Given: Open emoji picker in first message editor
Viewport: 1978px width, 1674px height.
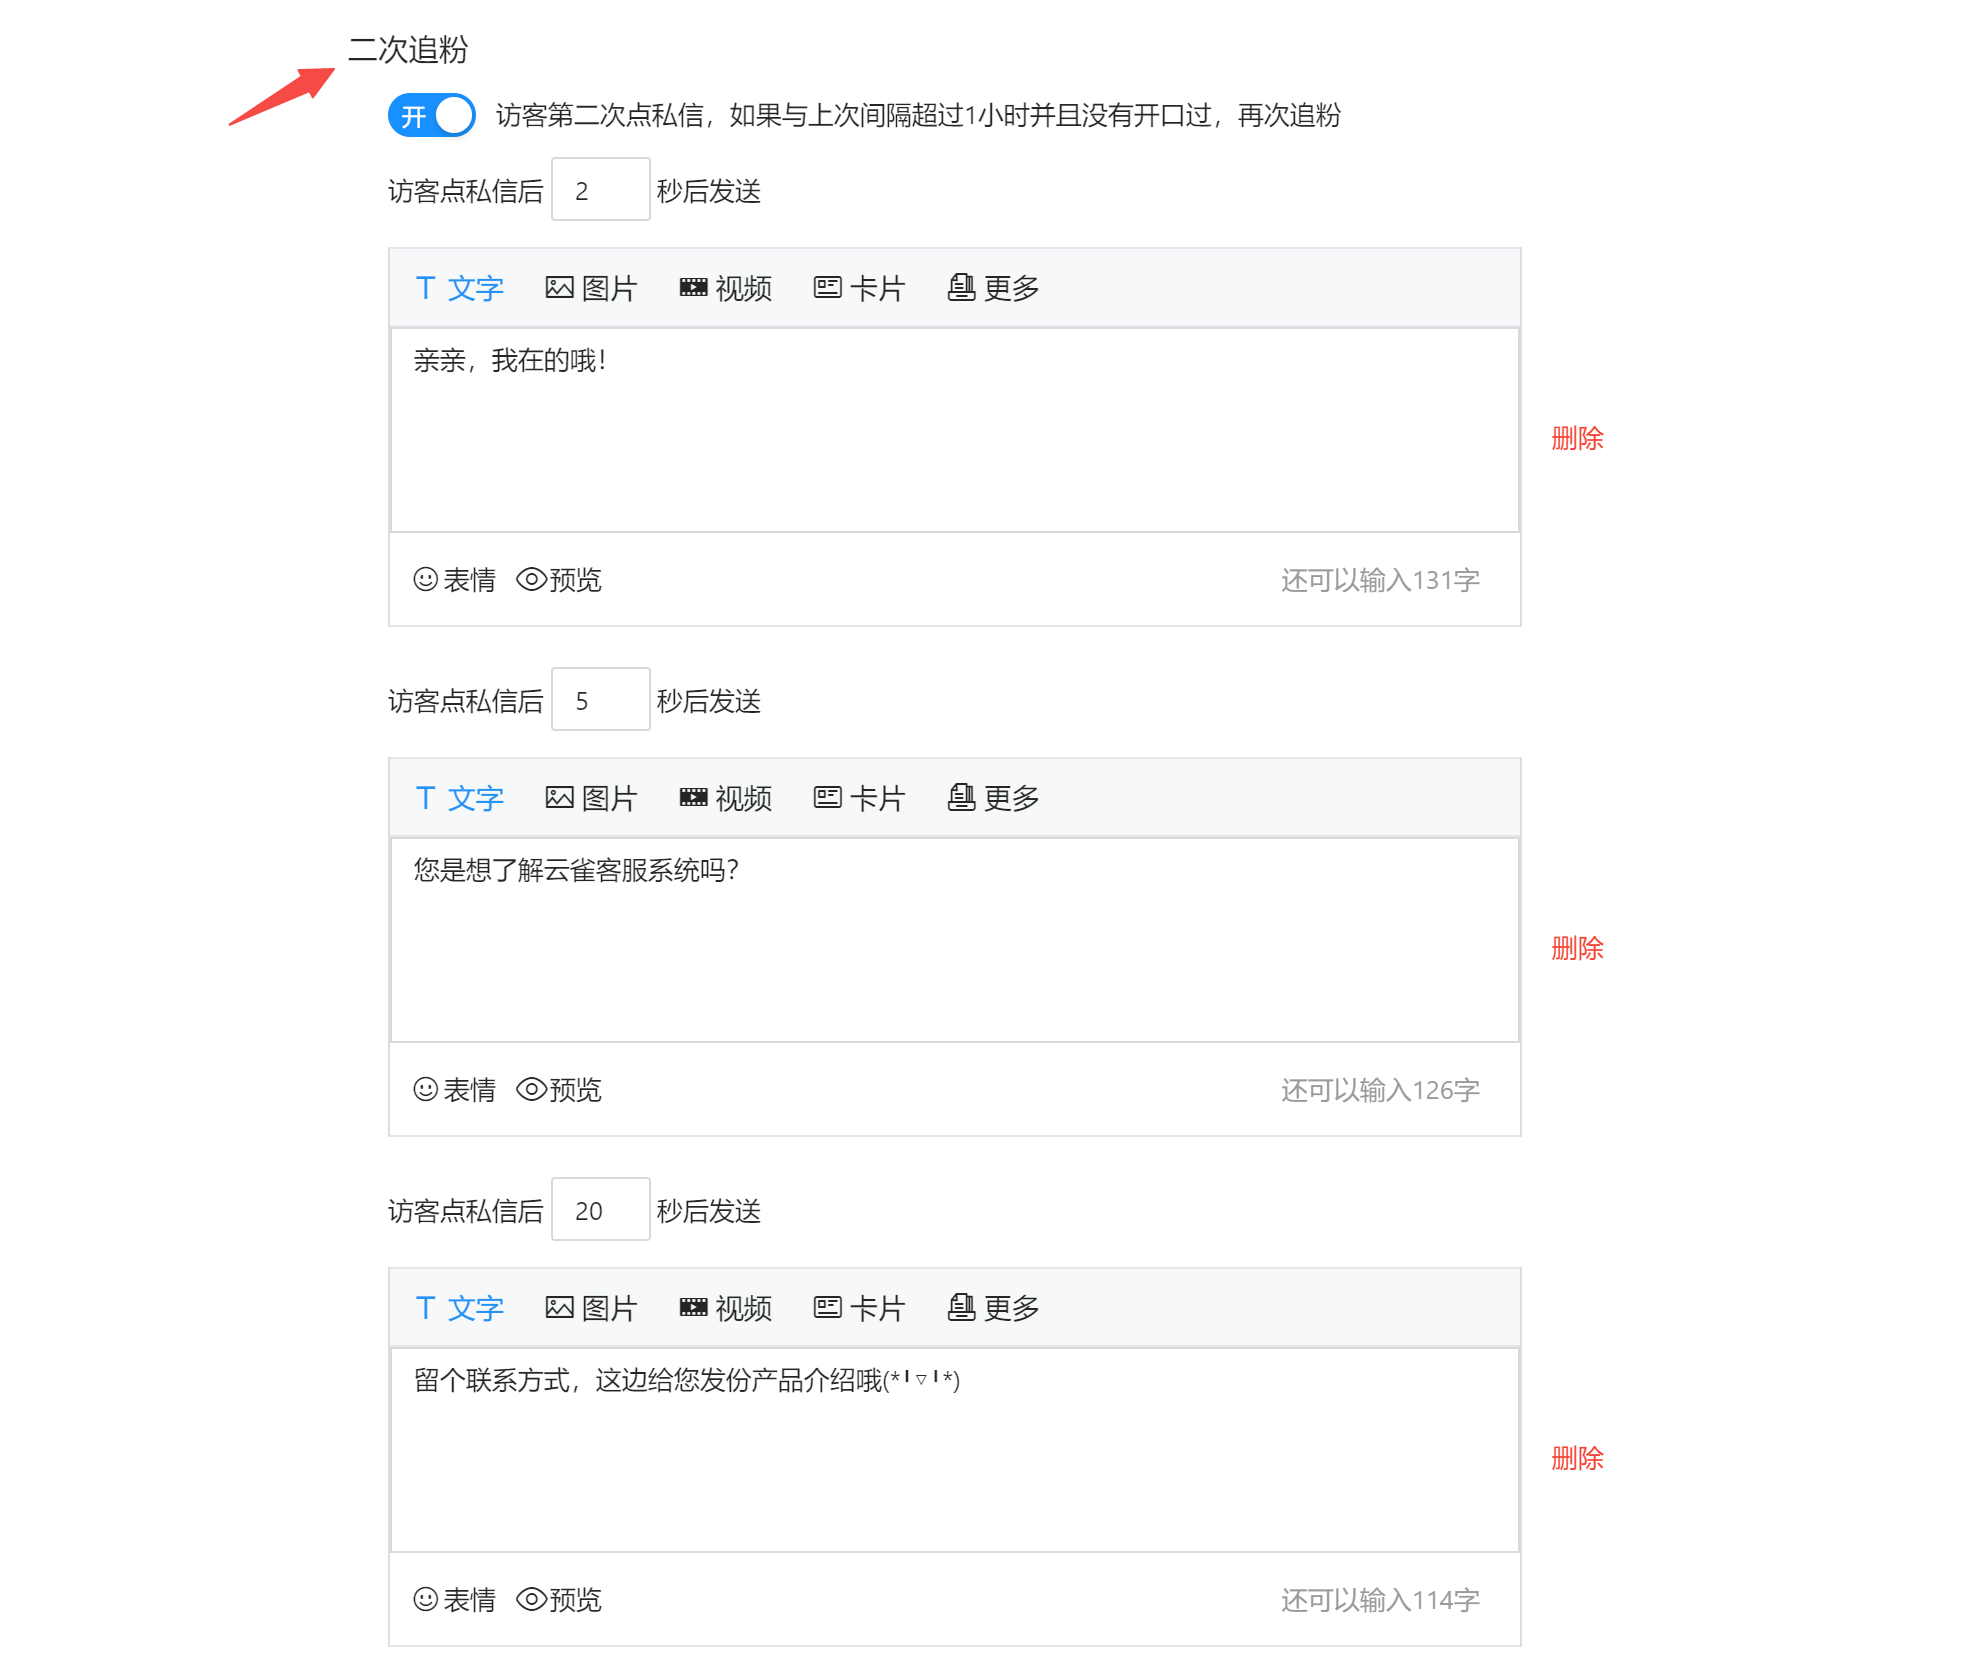Looking at the screenshot, I should click(455, 580).
